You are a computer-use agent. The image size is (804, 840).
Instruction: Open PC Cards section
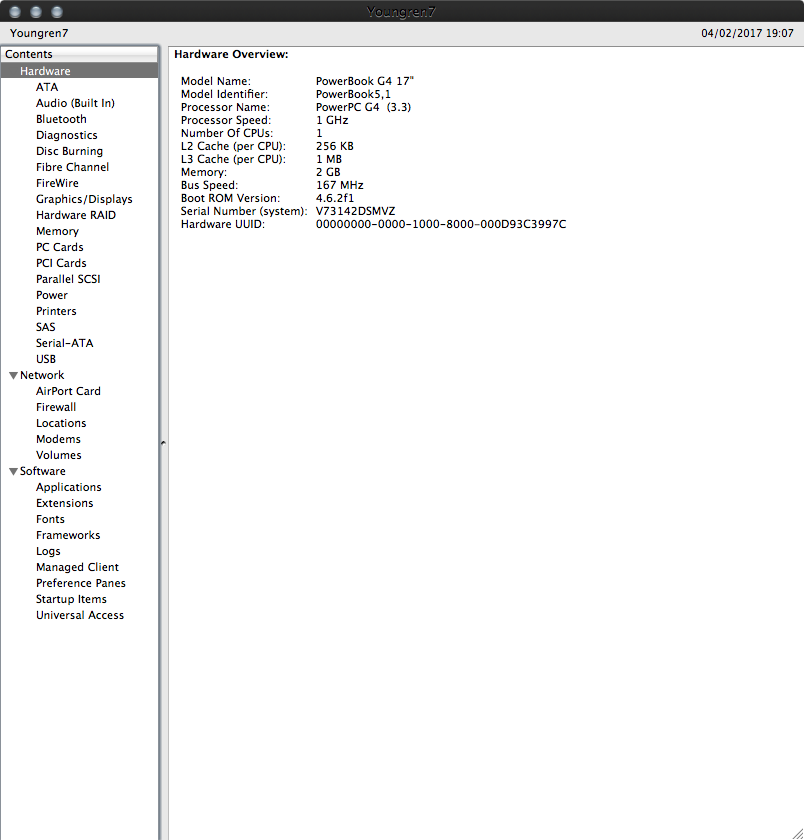click(x=59, y=247)
